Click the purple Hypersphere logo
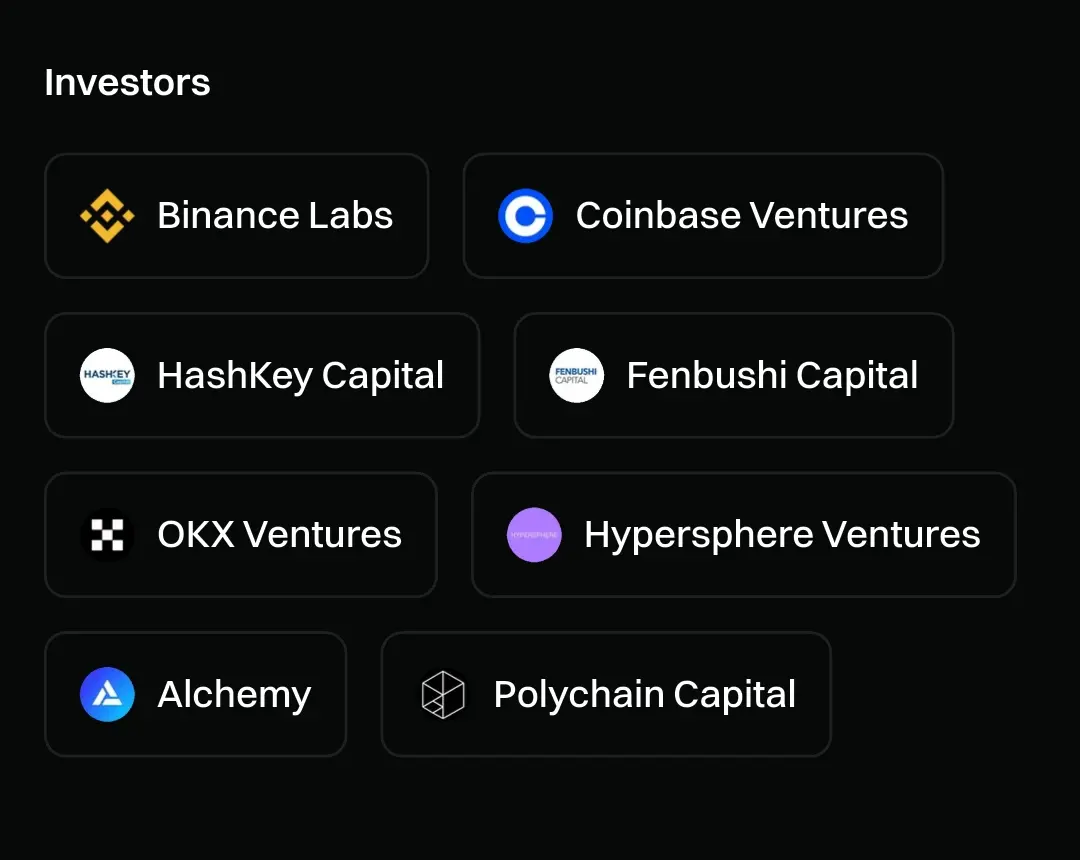Image resolution: width=1080 pixels, height=860 pixels. click(x=534, y=535)
